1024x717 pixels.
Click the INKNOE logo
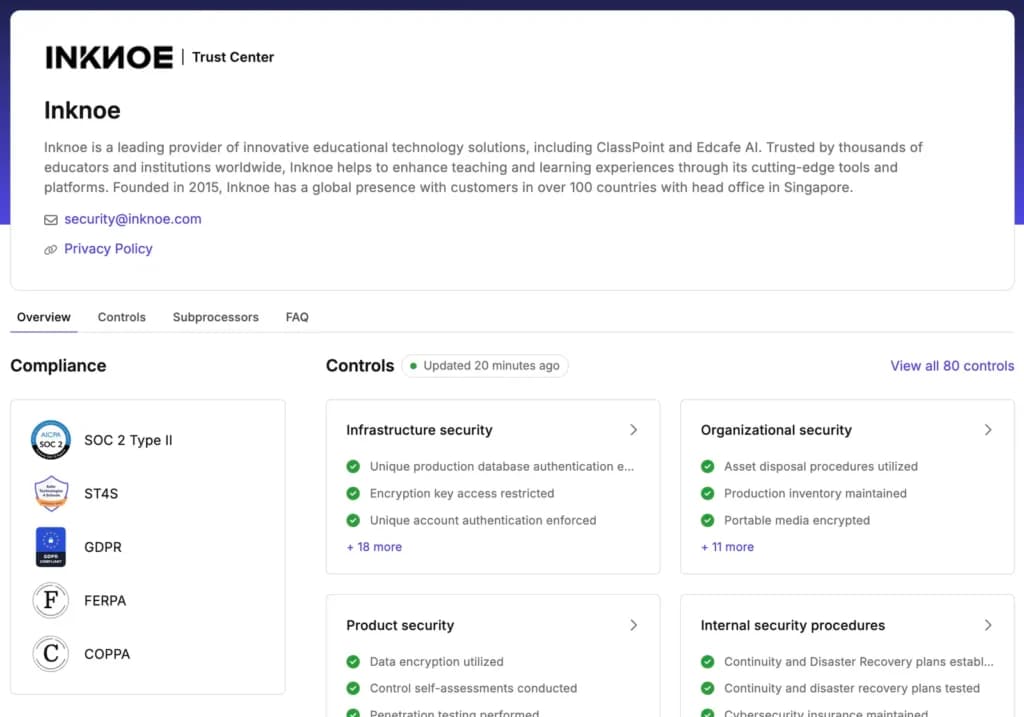click(109, 57)
